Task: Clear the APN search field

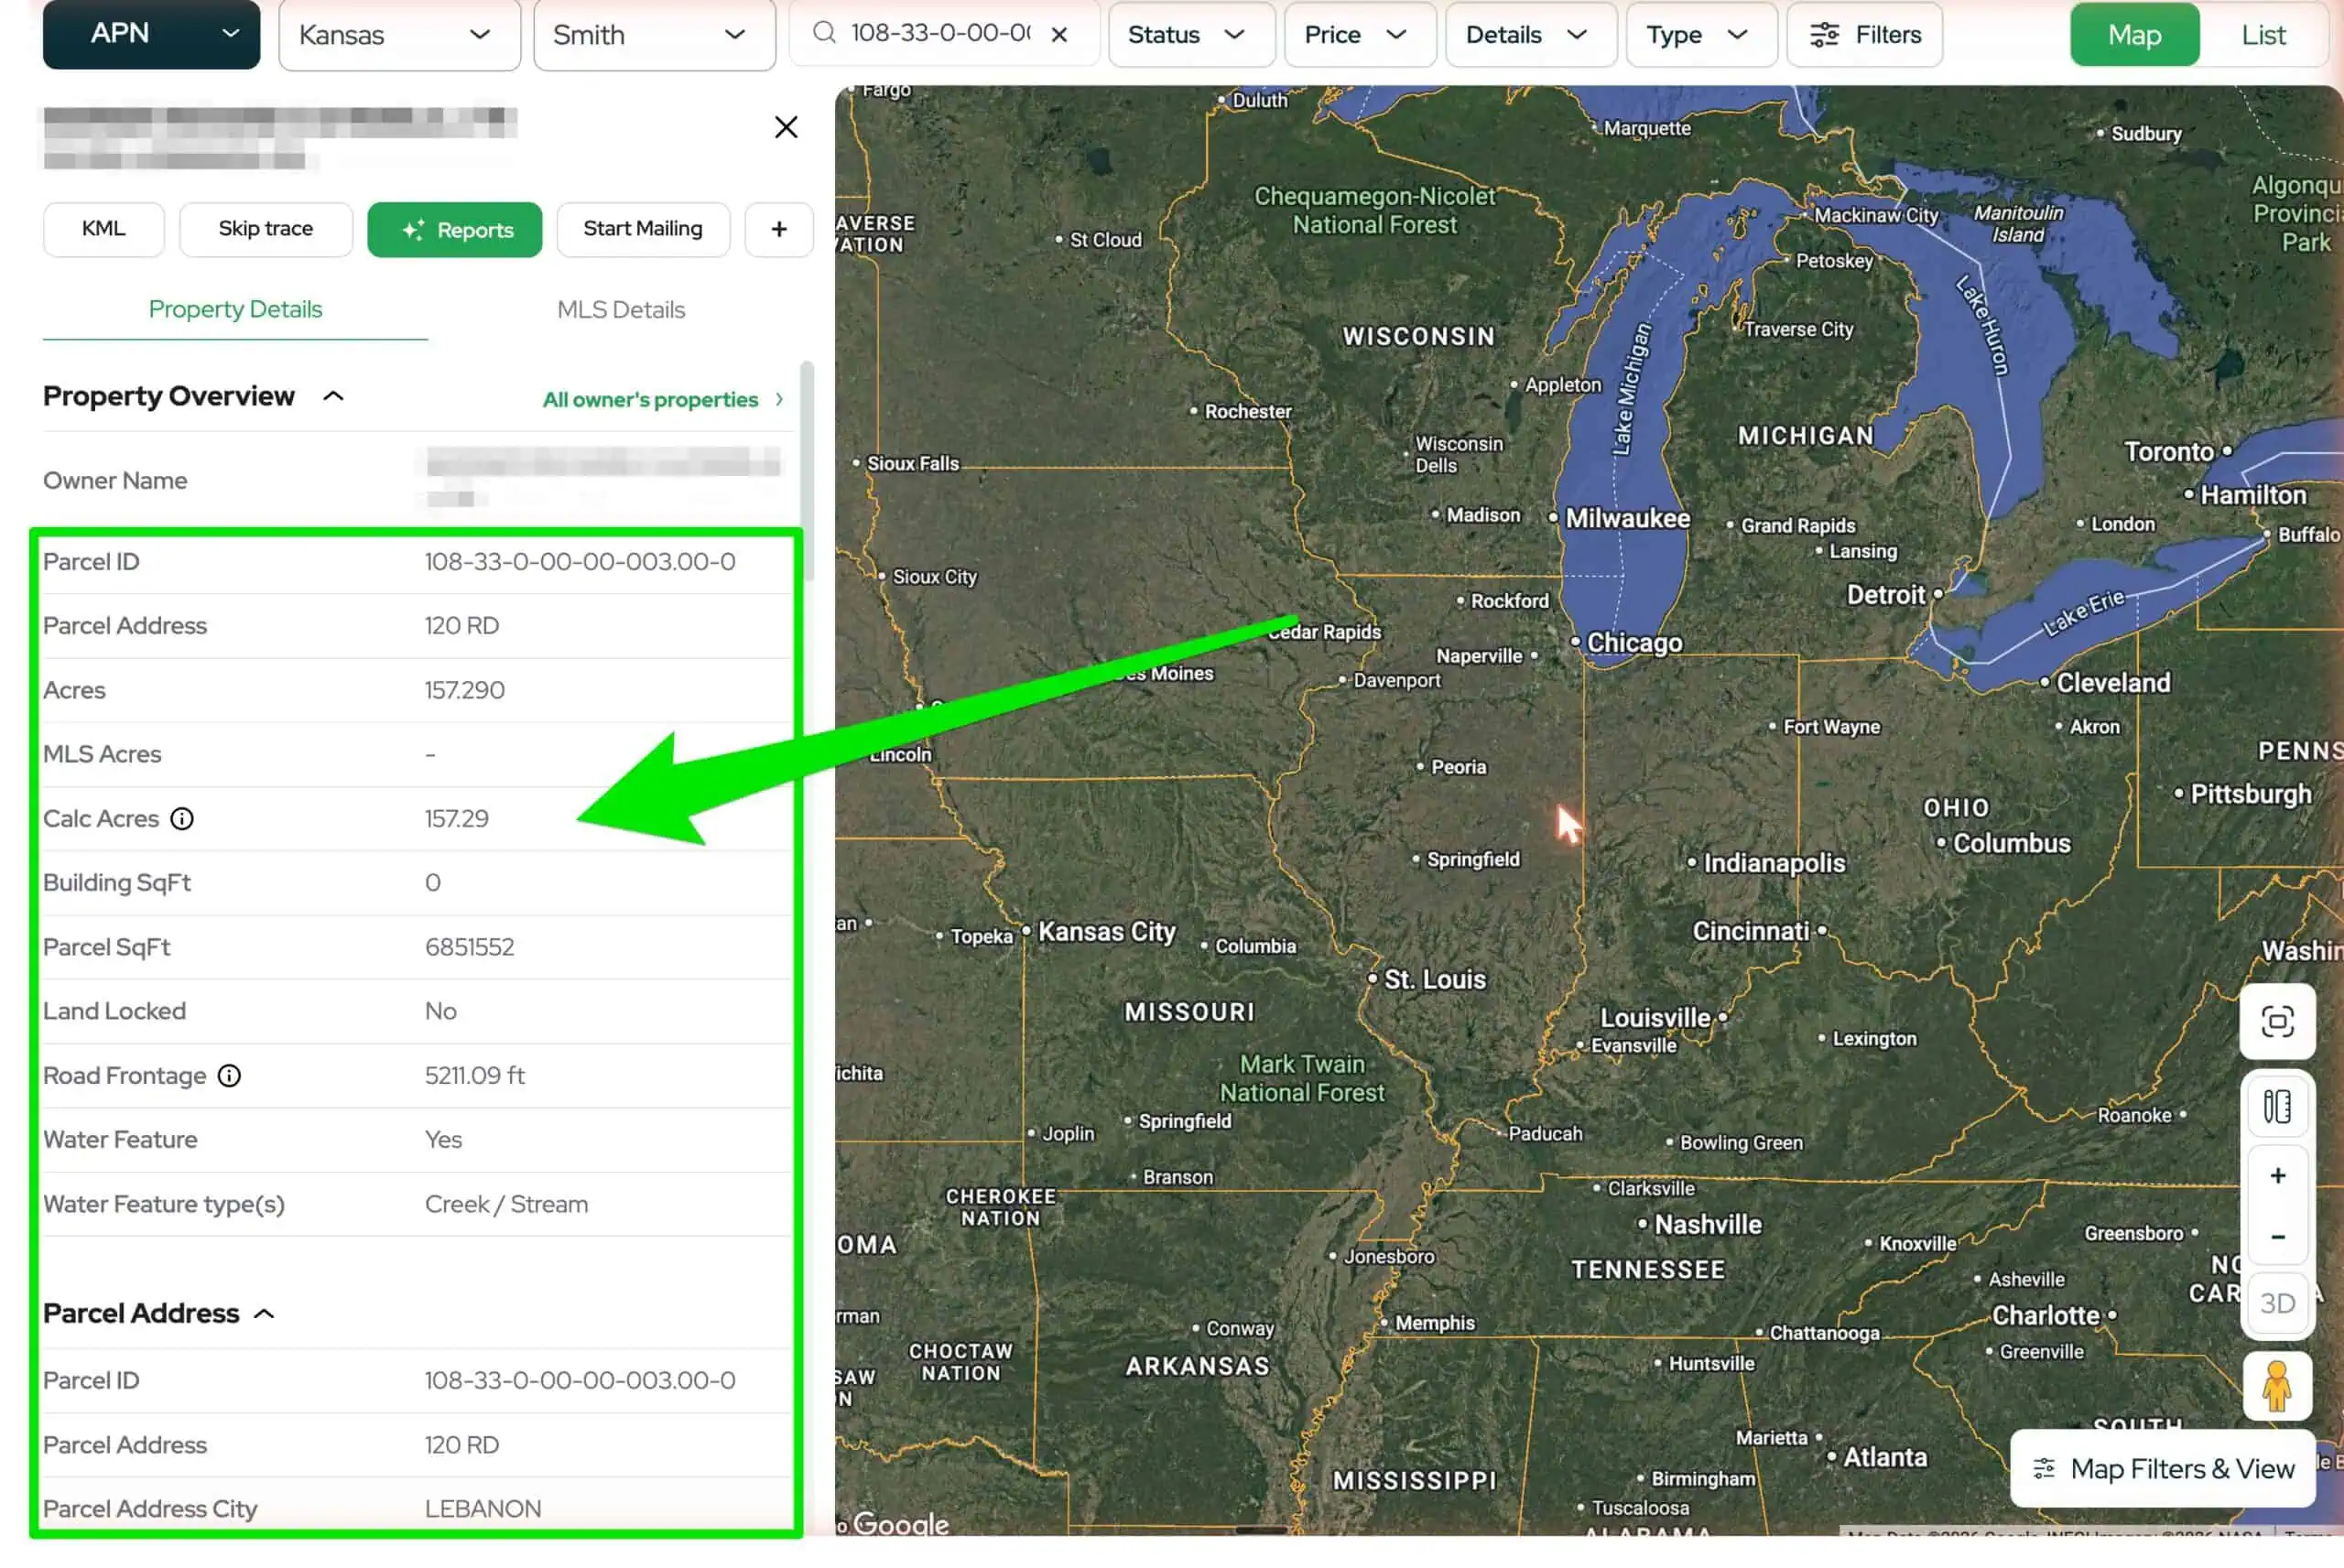Action: [x=1059, y=35]
